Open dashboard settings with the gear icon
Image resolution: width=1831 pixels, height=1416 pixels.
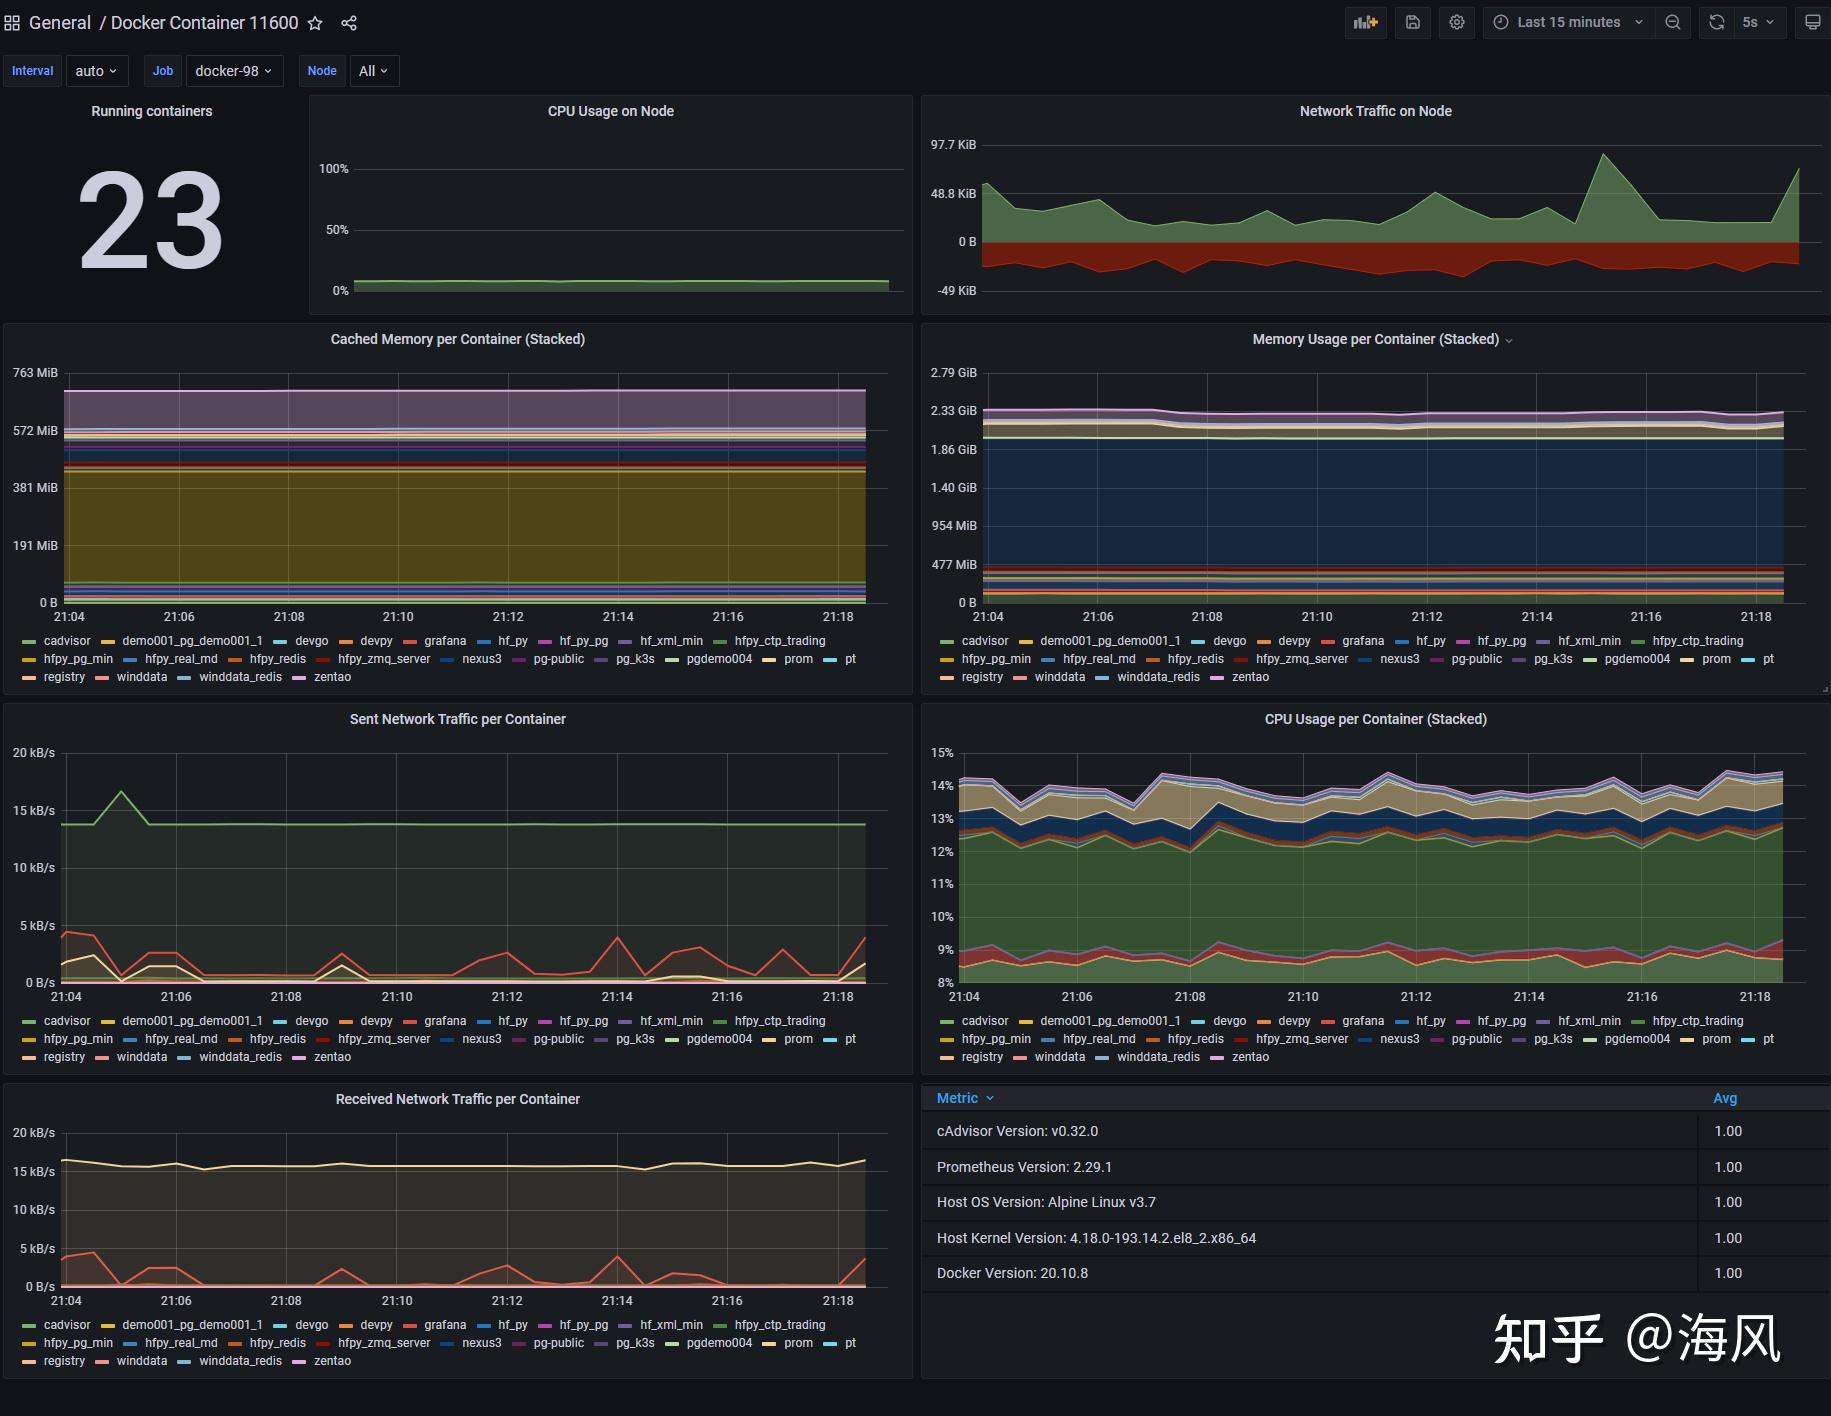(x=1456, y=22)
